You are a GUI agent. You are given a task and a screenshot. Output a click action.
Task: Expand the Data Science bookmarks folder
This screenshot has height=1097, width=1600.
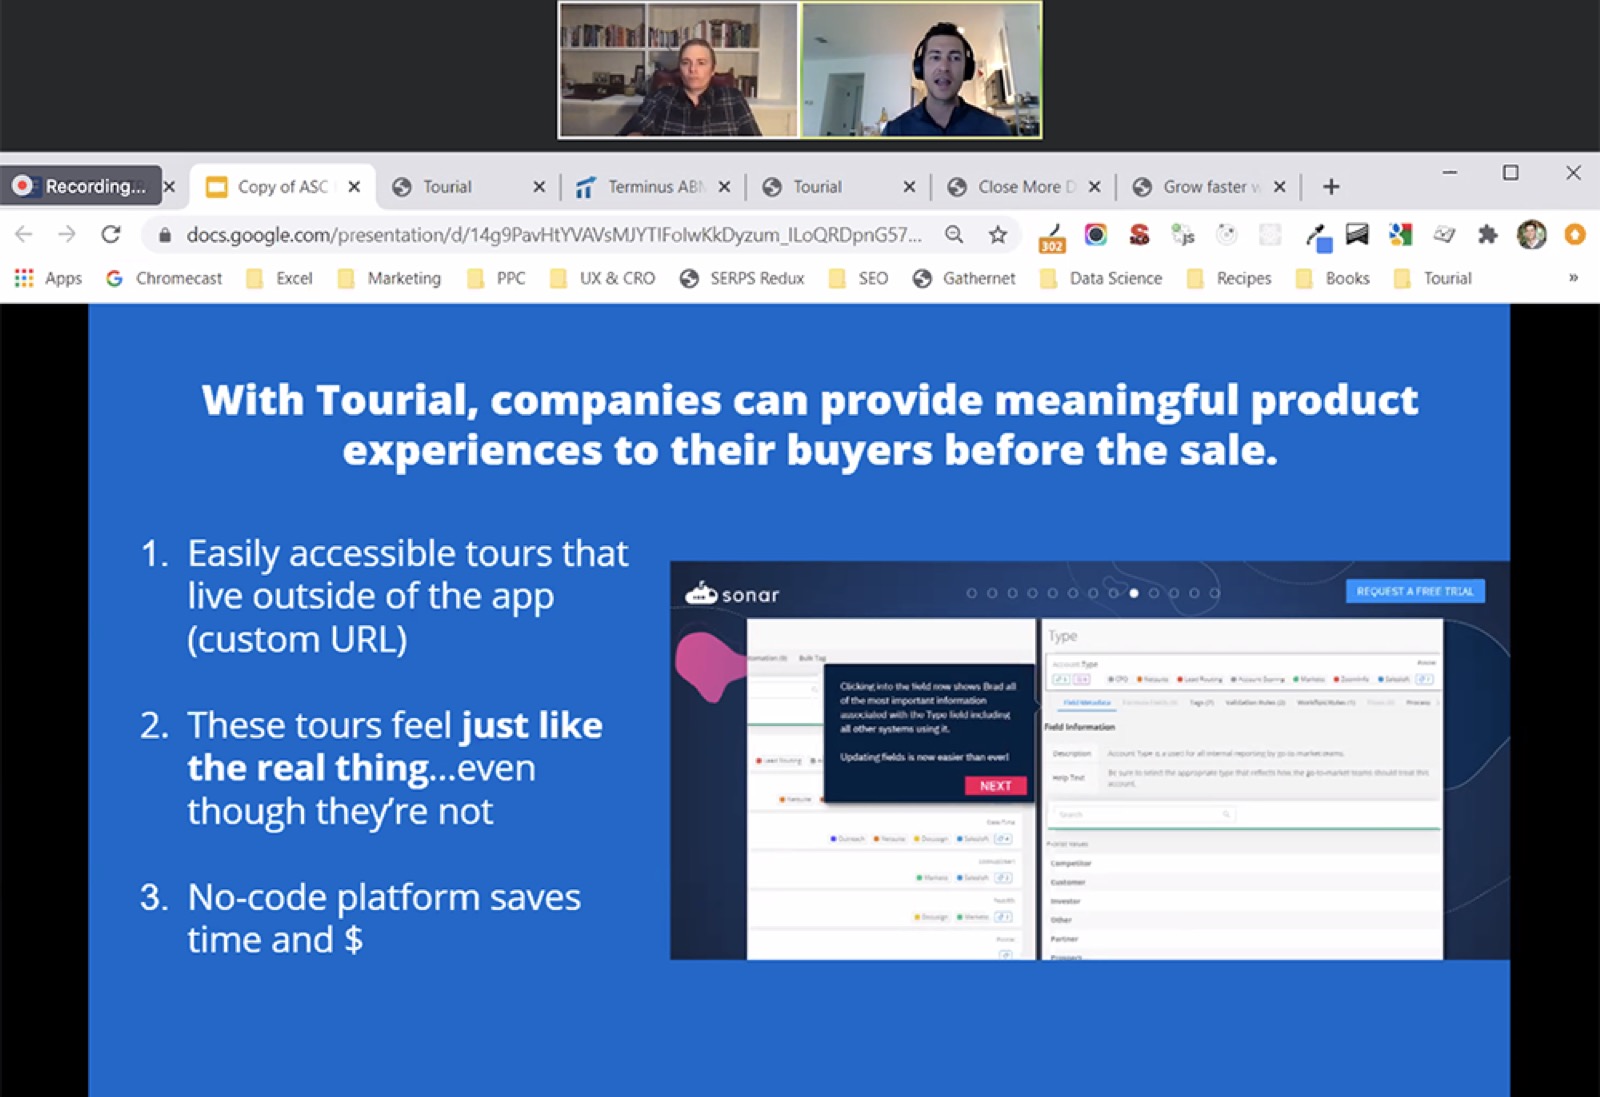(1101, 278)
